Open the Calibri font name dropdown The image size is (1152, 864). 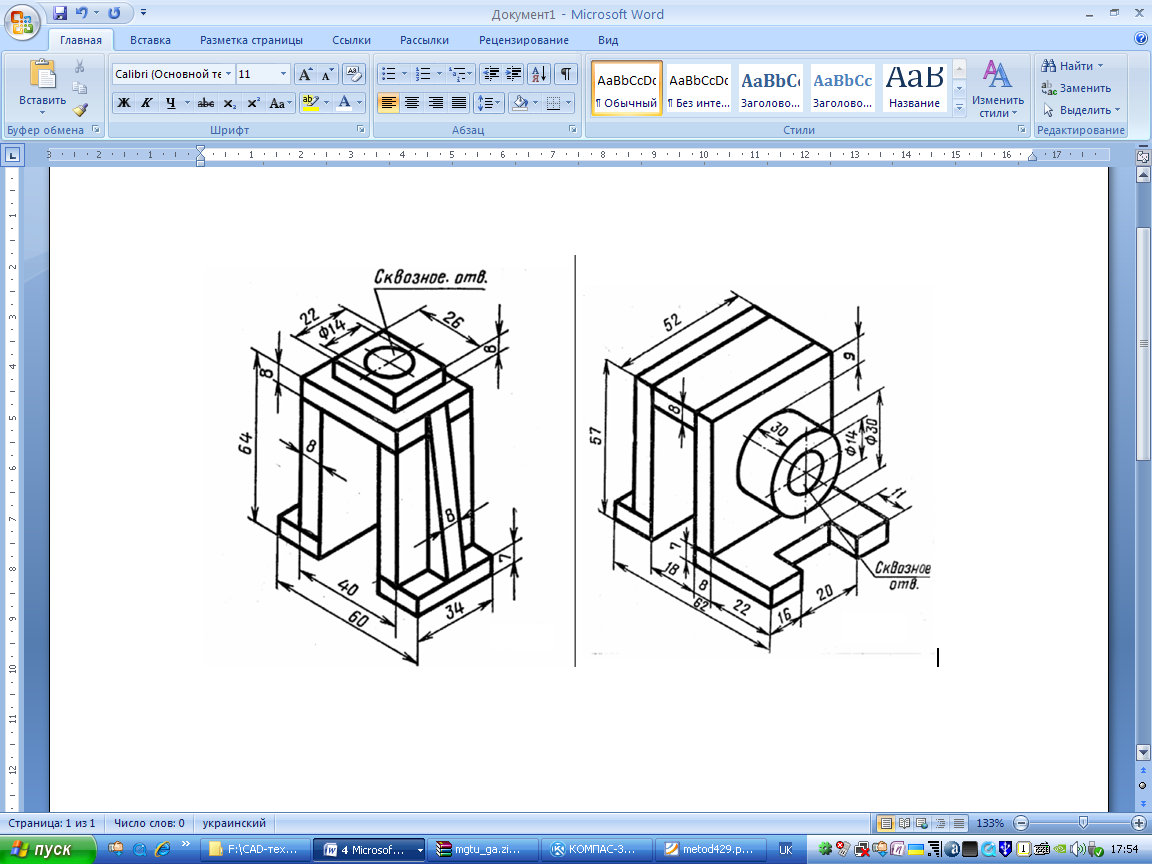(228, 74)
